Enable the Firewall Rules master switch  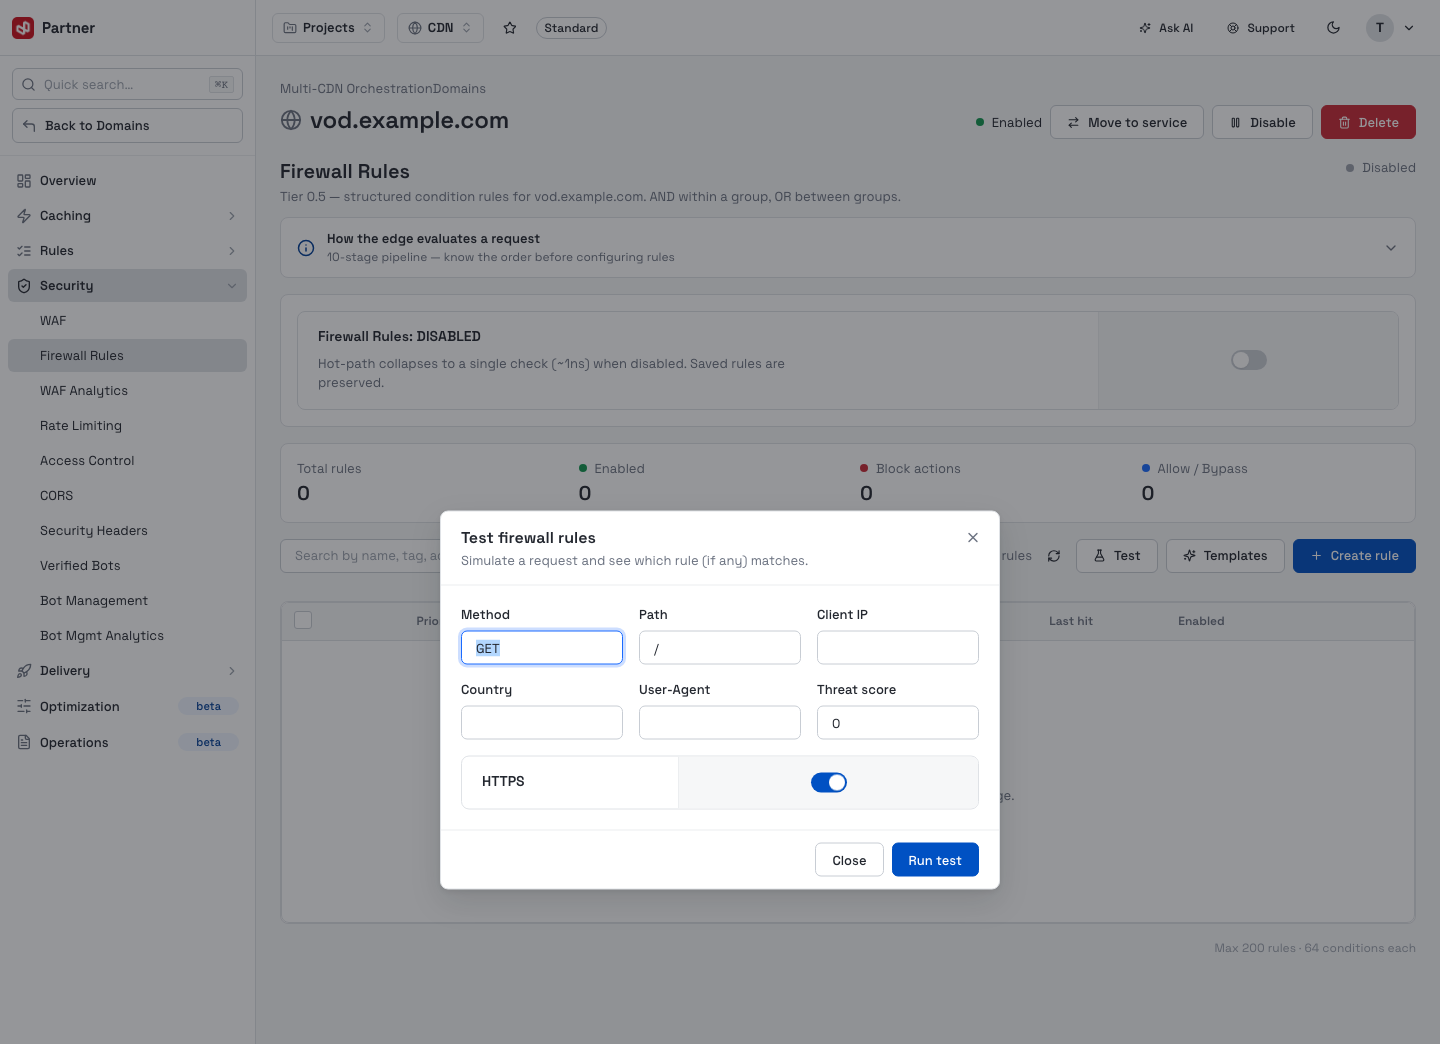click(x=1249, y=360)
